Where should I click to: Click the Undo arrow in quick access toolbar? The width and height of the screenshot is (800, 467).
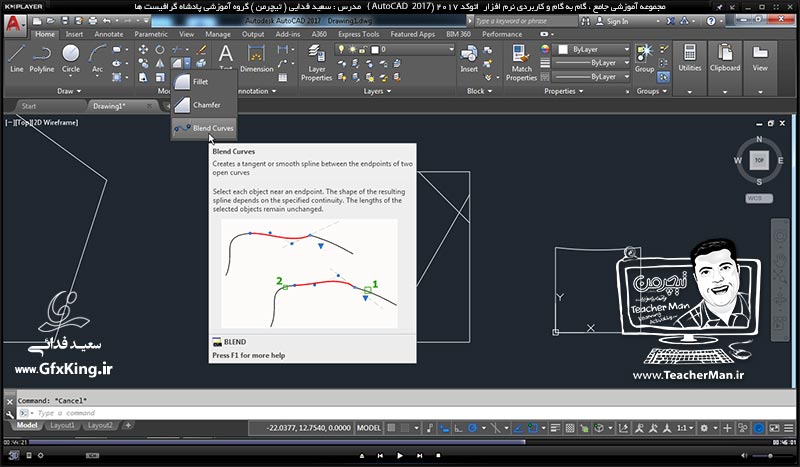(x=107, y=21)
